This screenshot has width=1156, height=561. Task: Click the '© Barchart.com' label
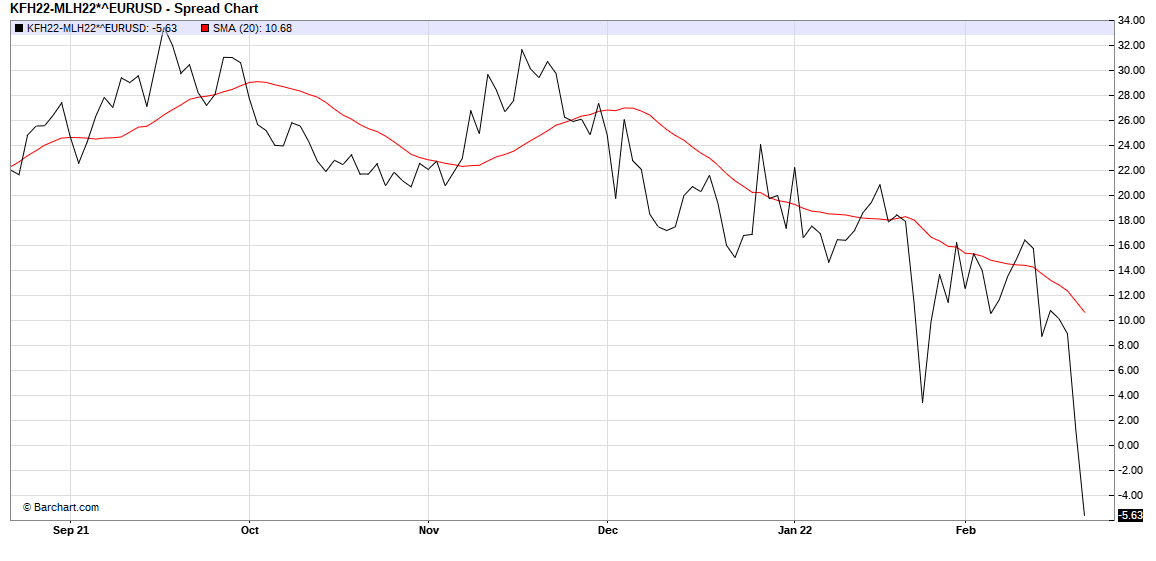[x=60, y=508]
